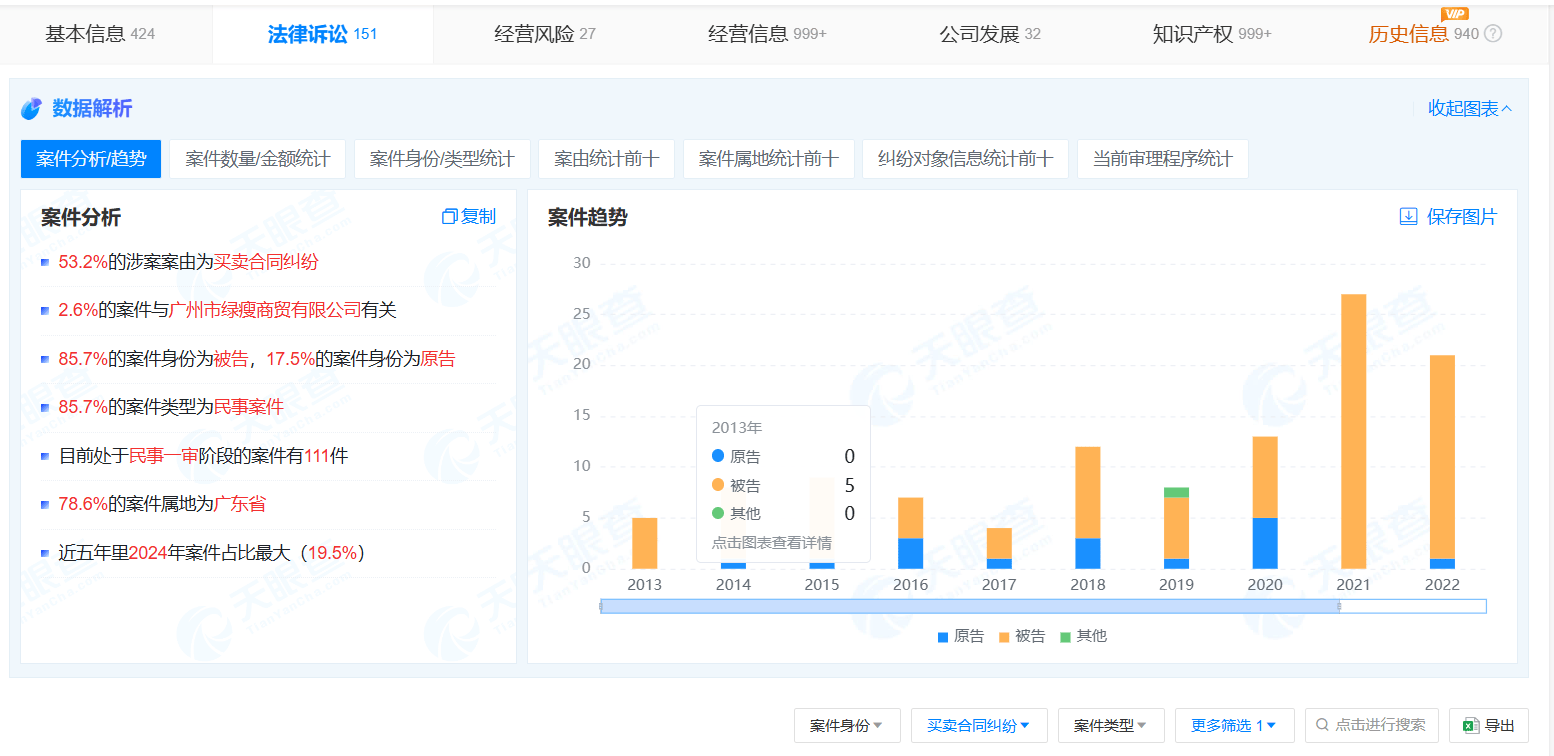The height and width of the screenshot is (756, 1554).
Task: Open the 买卖合同纠纷 filter dropdown
Action: tap(979, 726)
